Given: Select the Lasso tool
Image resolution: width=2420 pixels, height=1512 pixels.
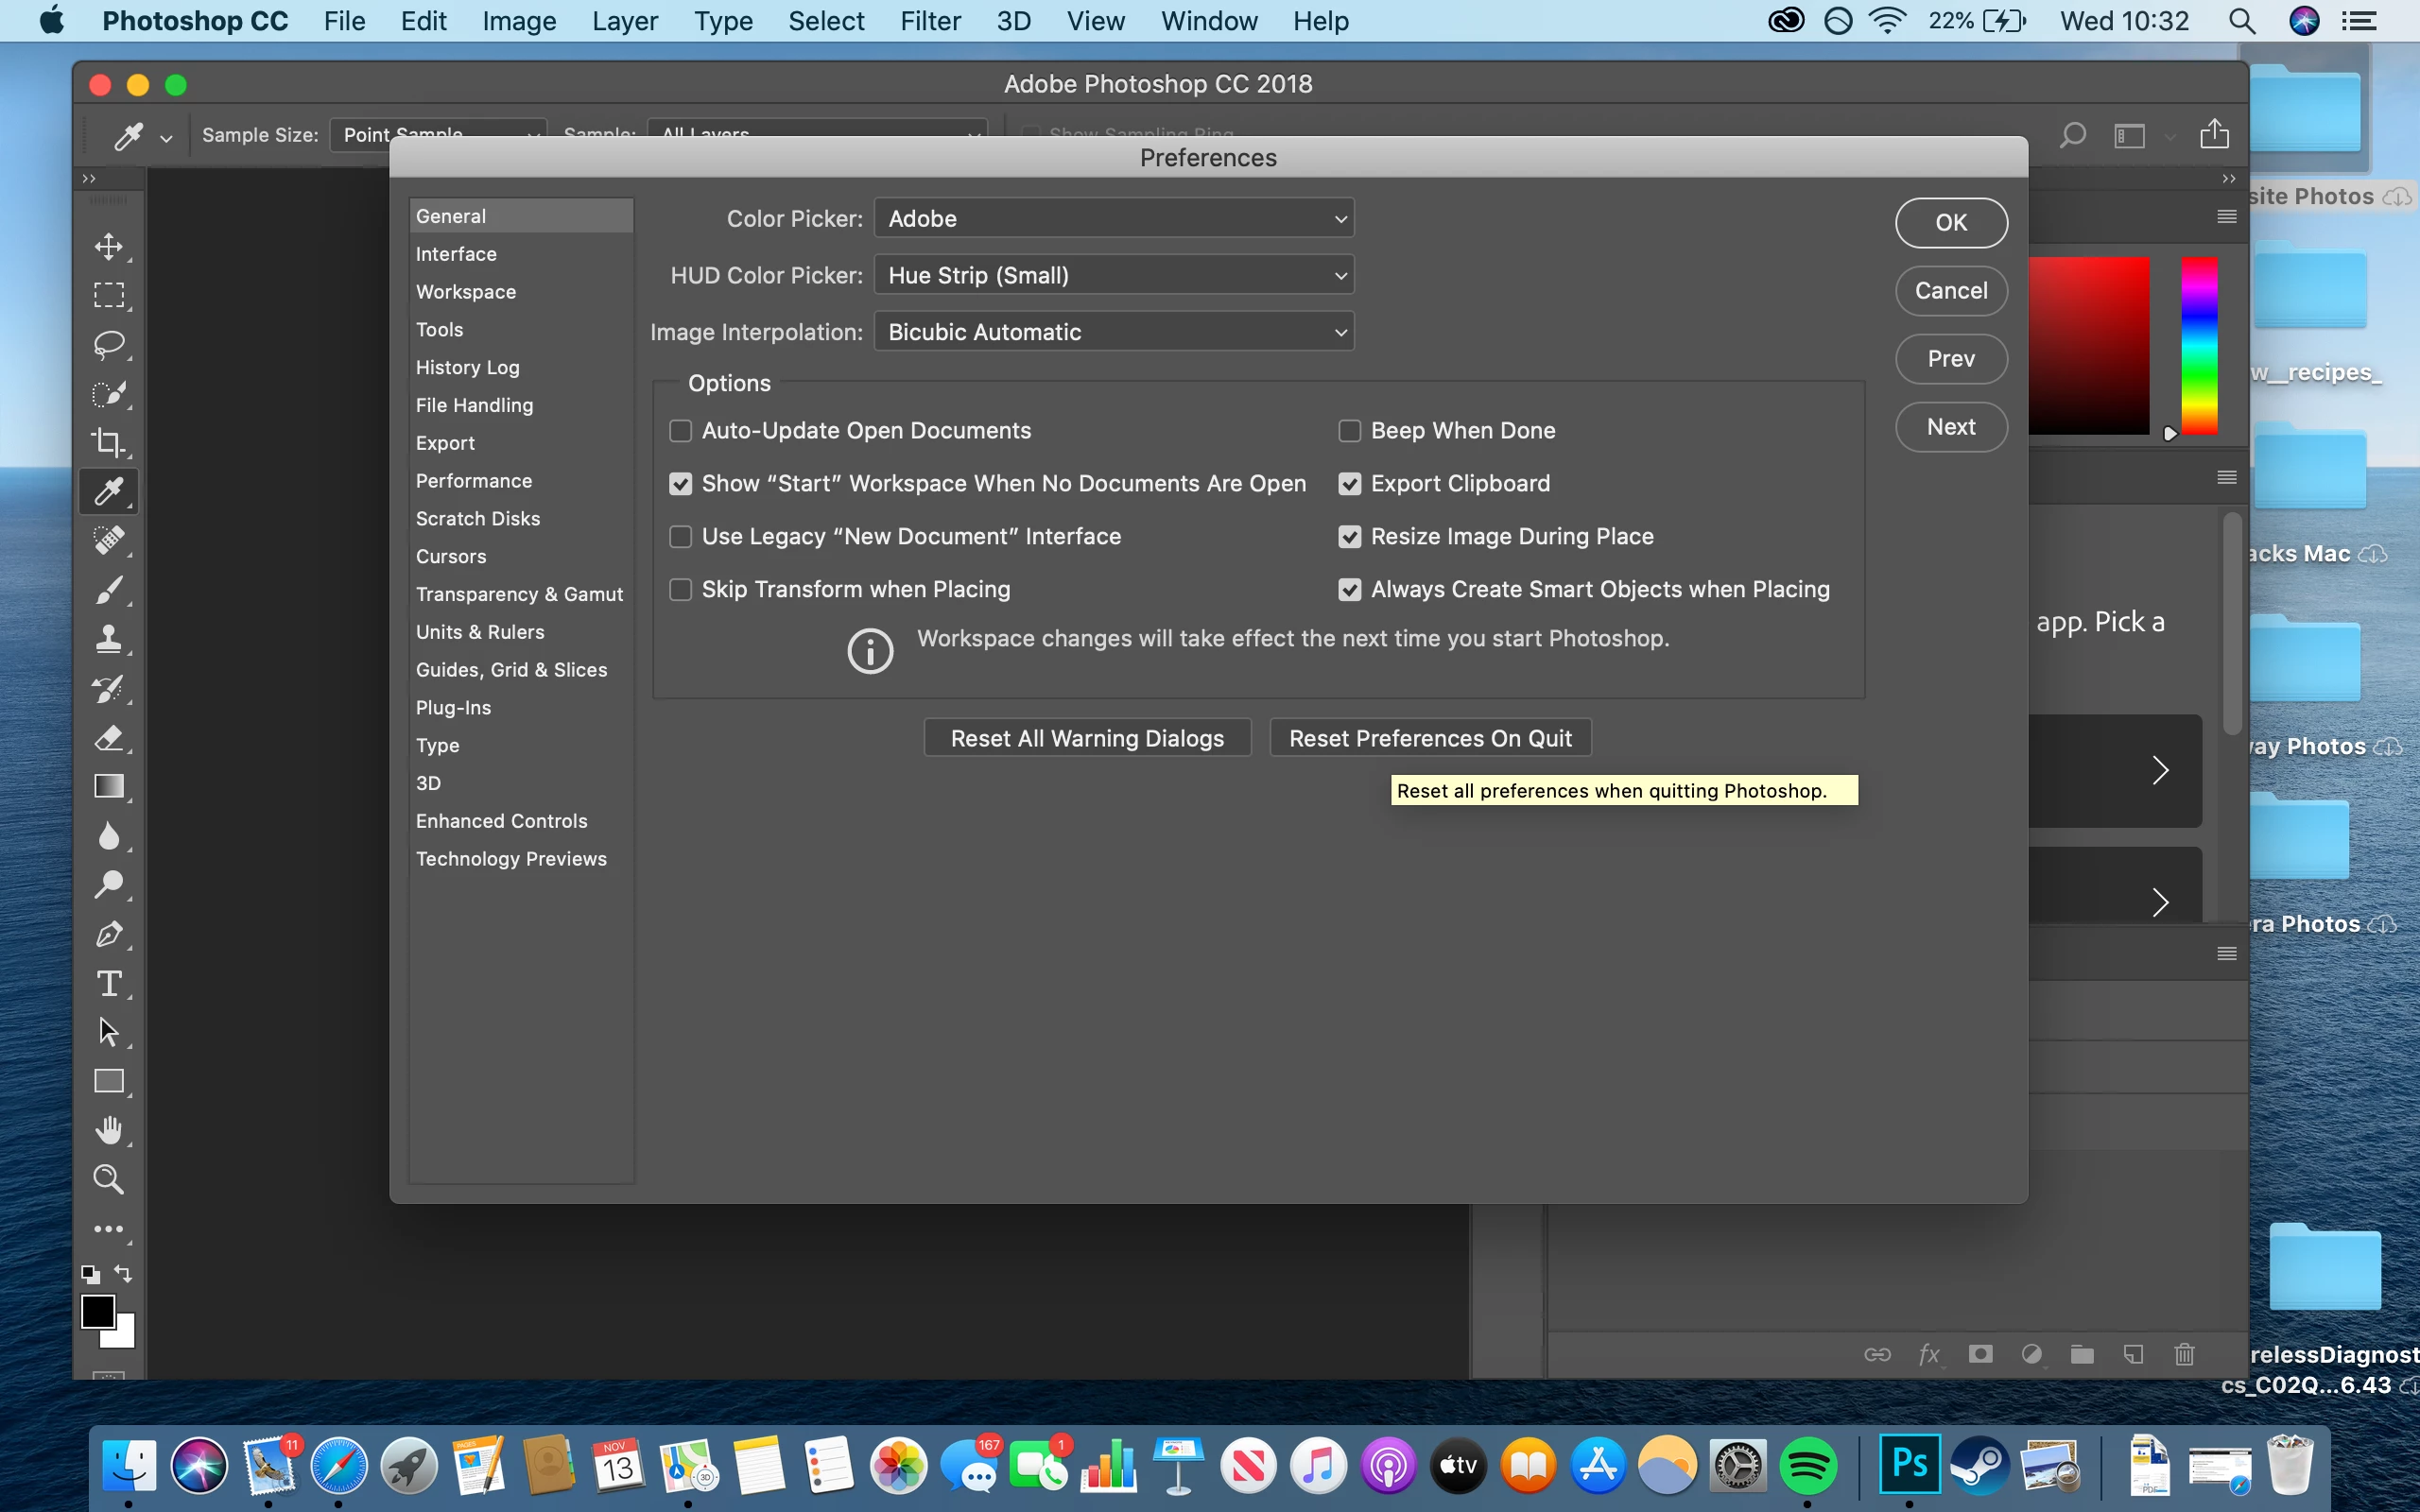Looking at the screenshot, I should pos(108,344).
